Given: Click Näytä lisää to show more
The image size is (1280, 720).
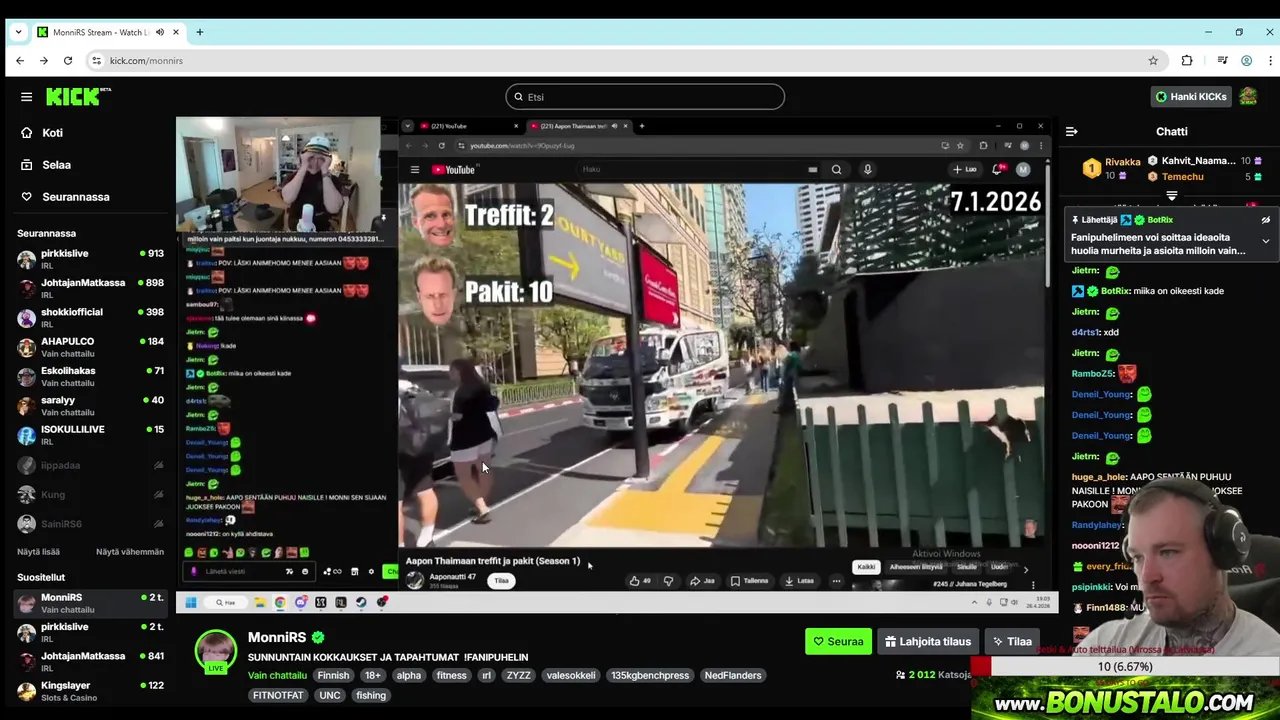Looking at the screenshot, I should click(x=38, y=552).
